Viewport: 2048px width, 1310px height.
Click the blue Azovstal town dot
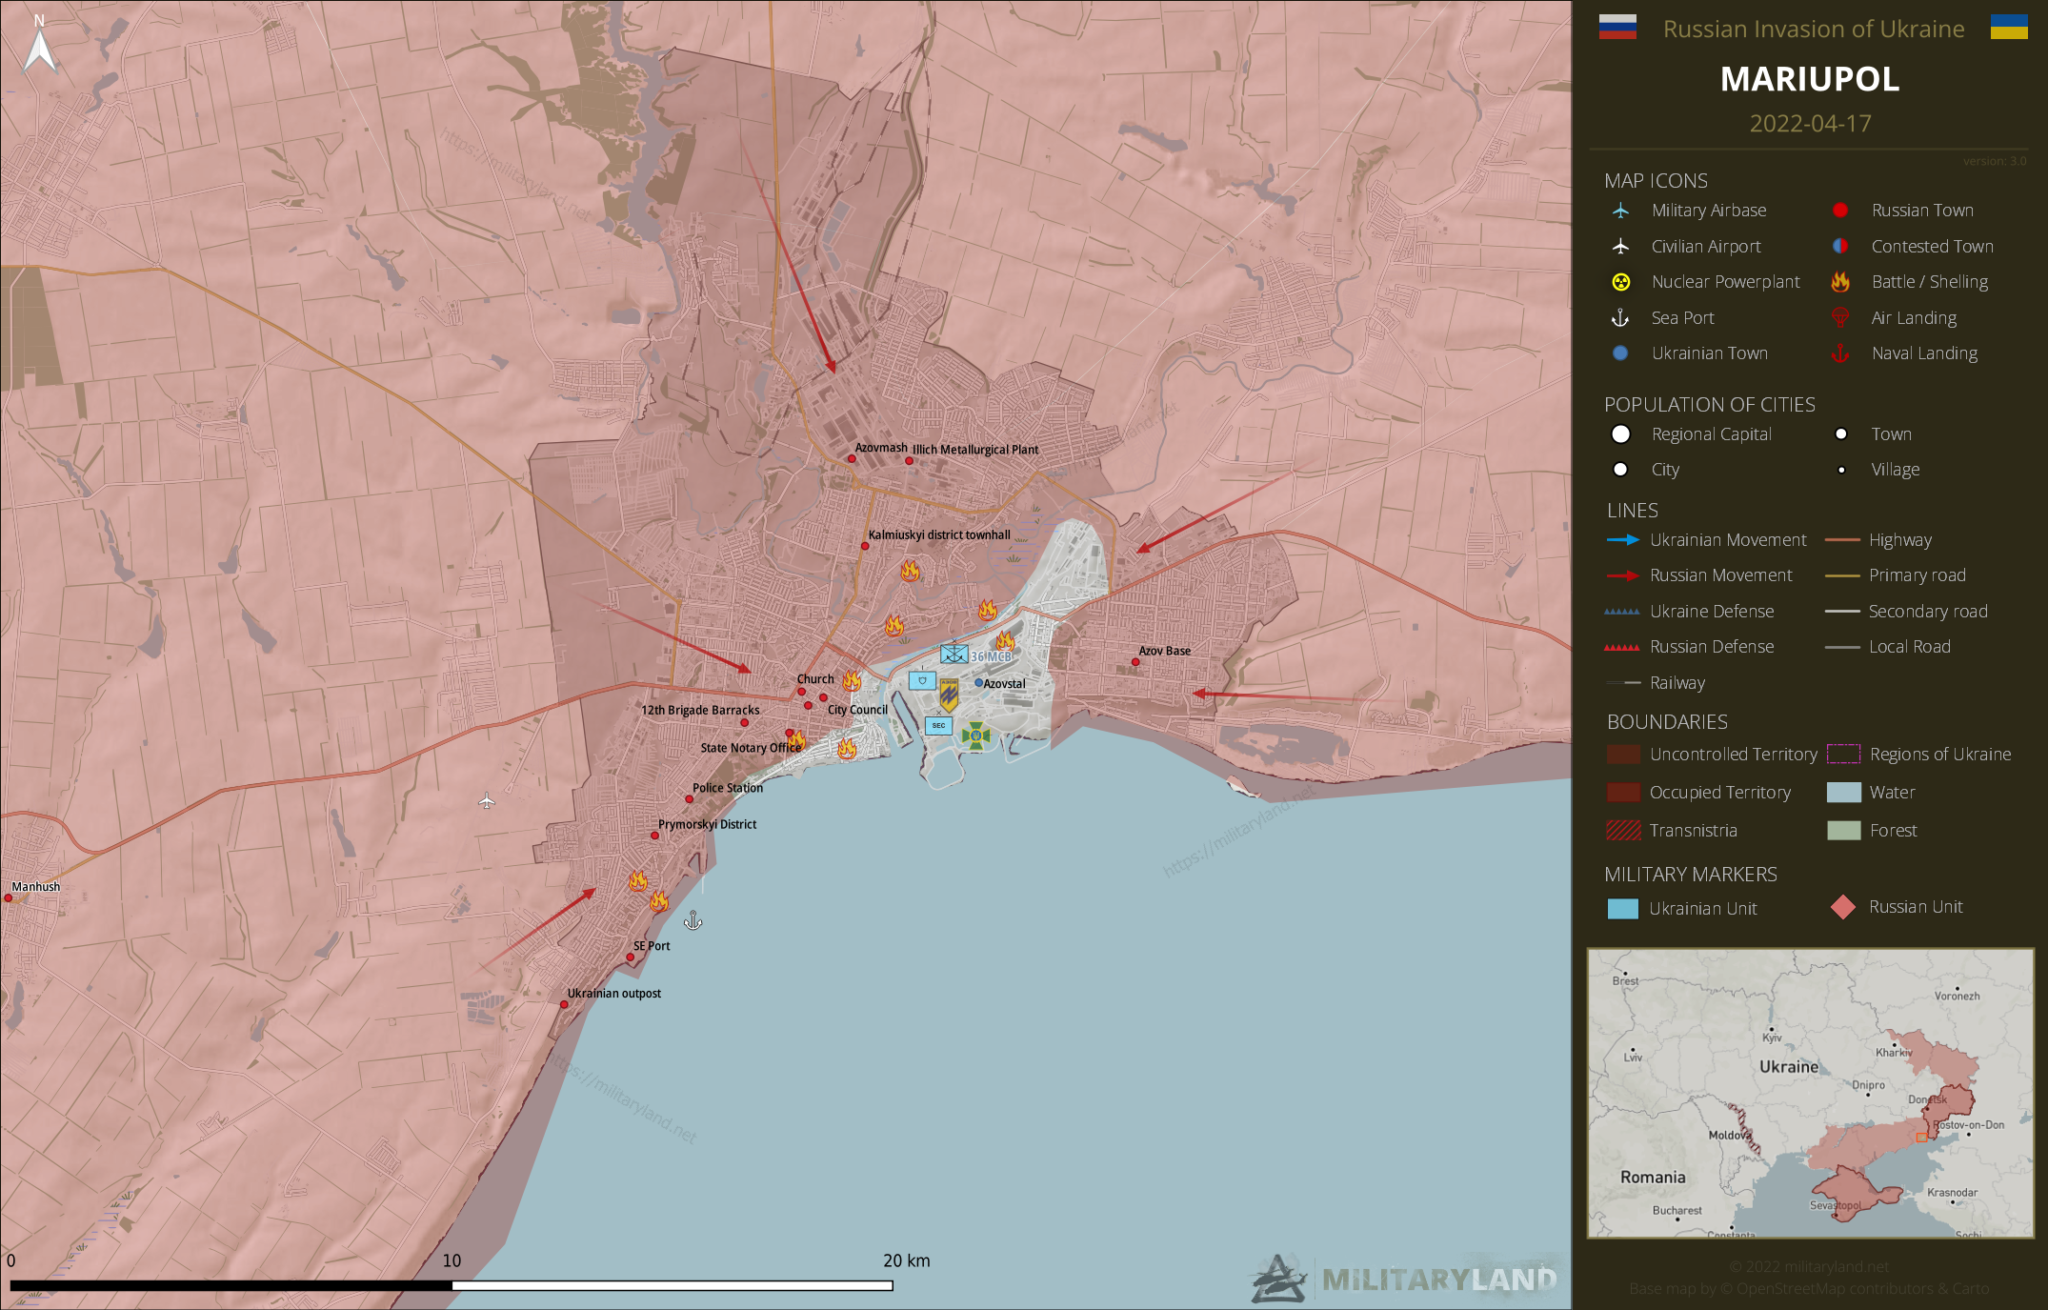(979, 683)
